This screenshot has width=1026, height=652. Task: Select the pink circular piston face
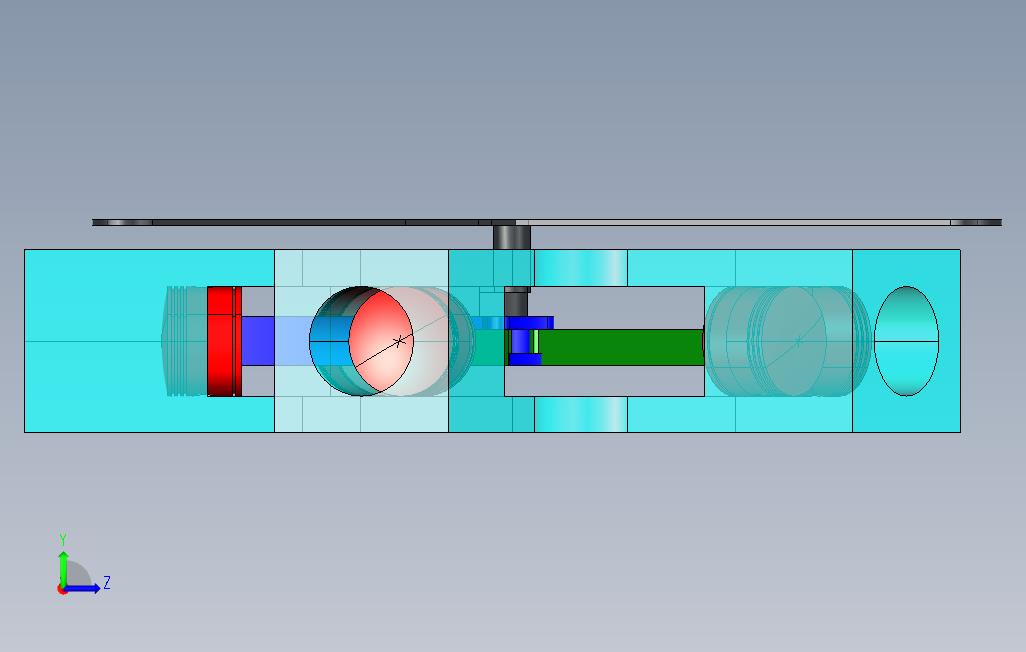(381, 342)
